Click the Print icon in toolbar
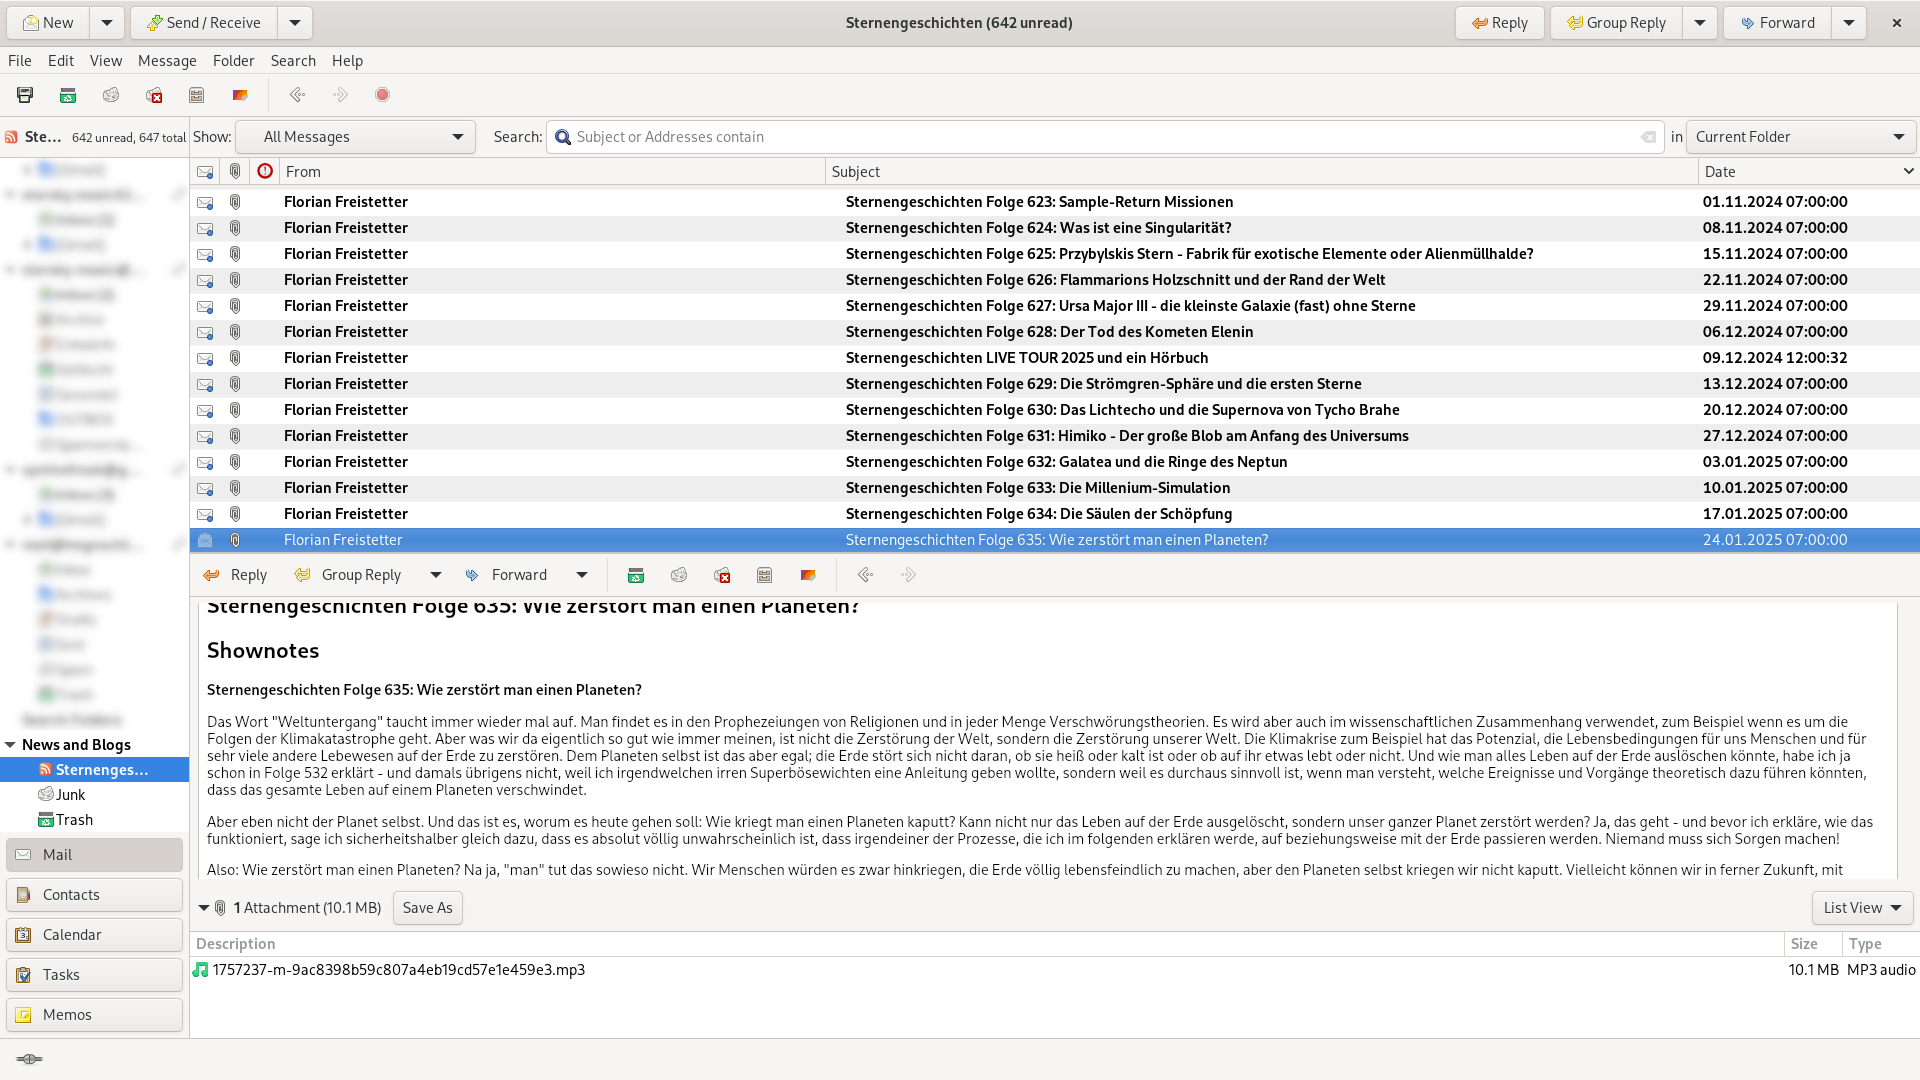Viewport: 1920px width, 1080px height. [25, 95]
